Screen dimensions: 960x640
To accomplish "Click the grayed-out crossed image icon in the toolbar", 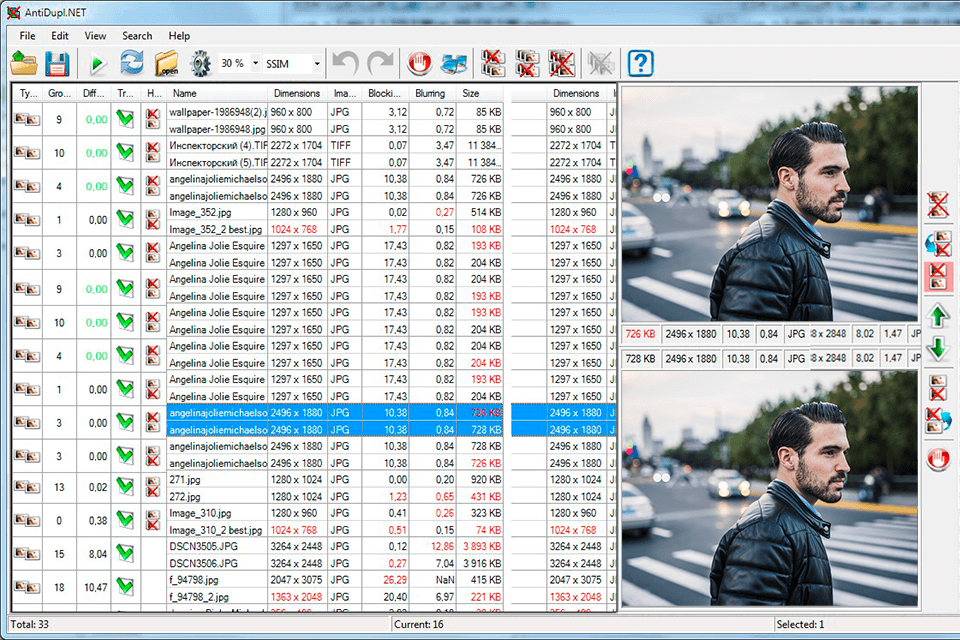I will 601,63.
